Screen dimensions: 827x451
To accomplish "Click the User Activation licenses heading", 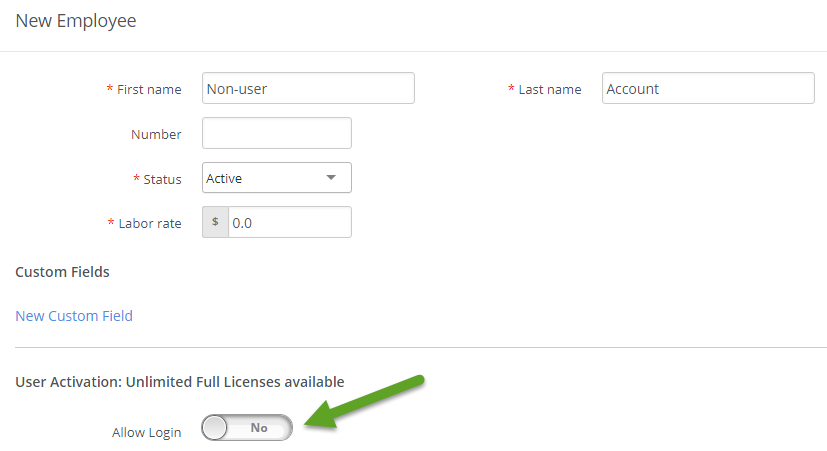I will click(180, 382).
